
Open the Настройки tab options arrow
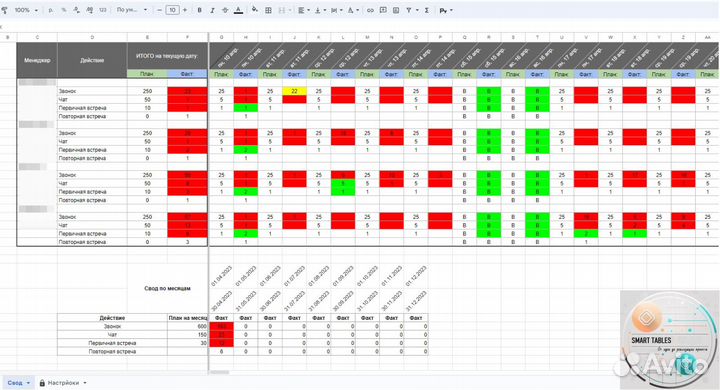tap(85, 383)
